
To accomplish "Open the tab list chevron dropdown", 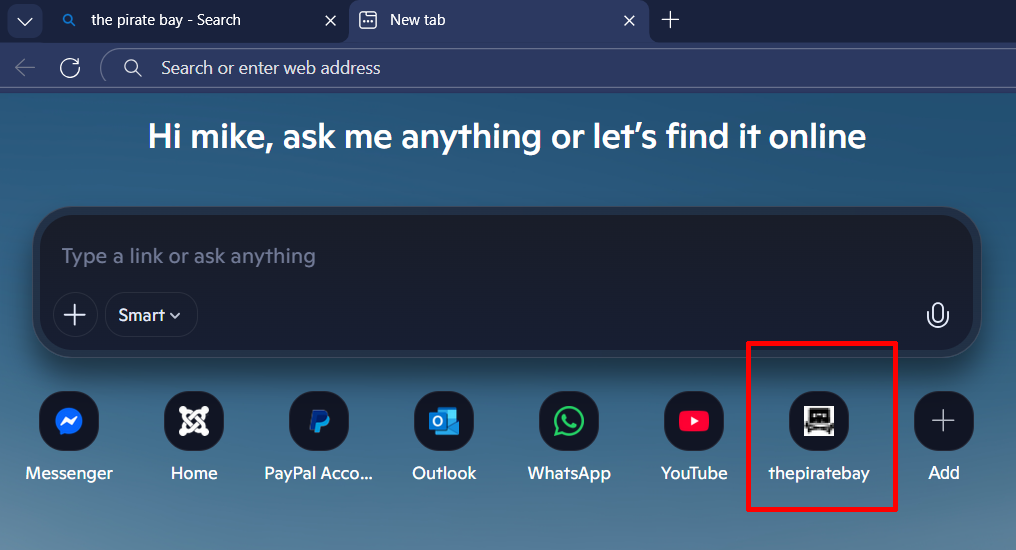I will click(x=25, y=20).
